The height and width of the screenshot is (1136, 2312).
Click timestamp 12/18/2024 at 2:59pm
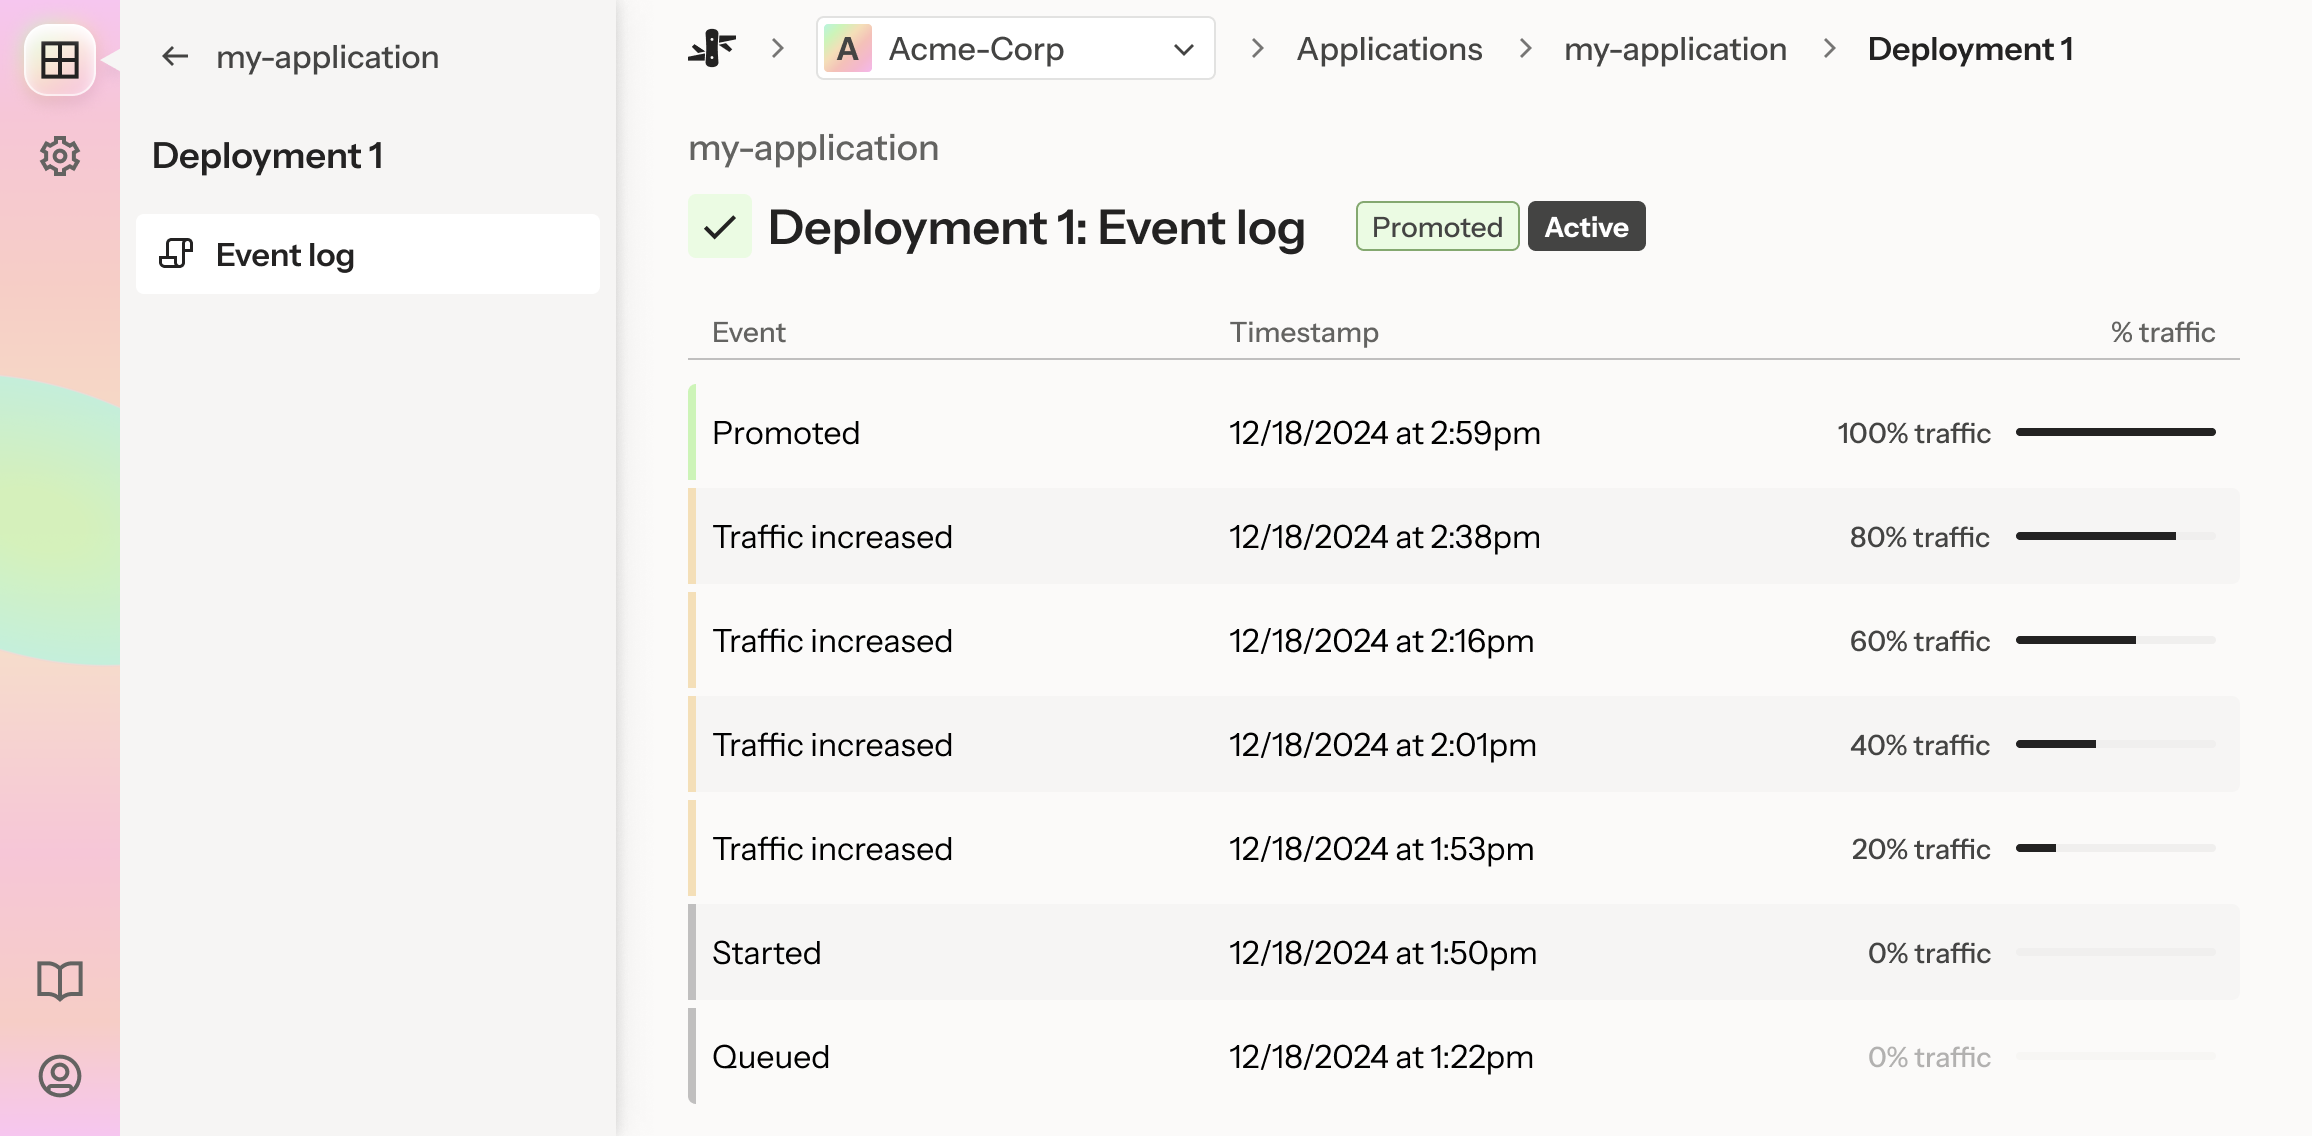[x=1385, y=433]
